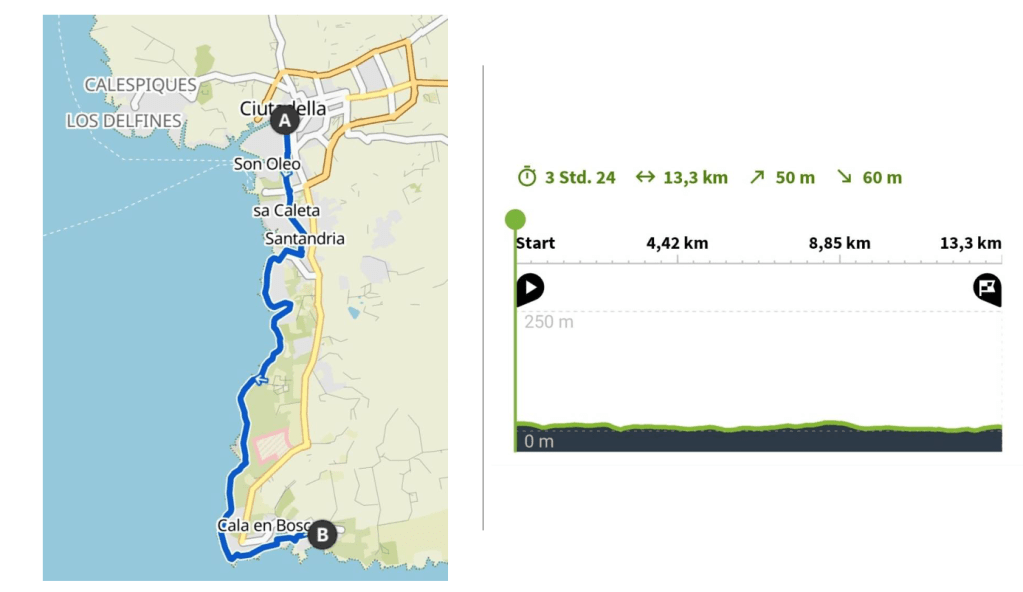Click the sa Caleta label on the map
1023x592 pixels.
[286, 212]
